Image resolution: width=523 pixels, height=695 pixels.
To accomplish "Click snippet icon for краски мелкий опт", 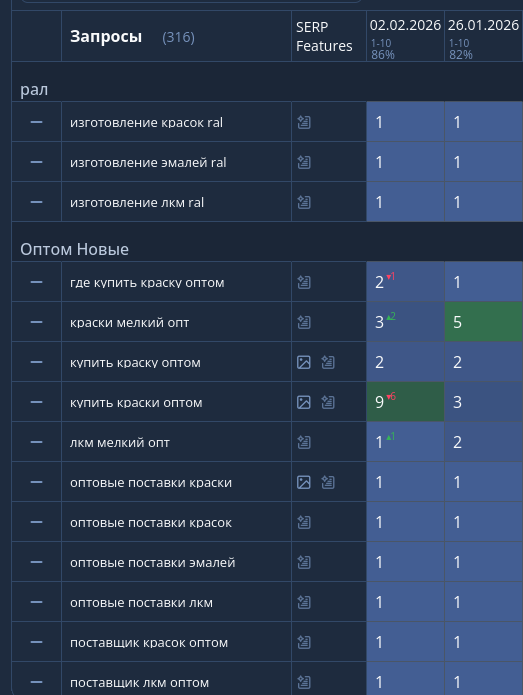I will 304,322.
